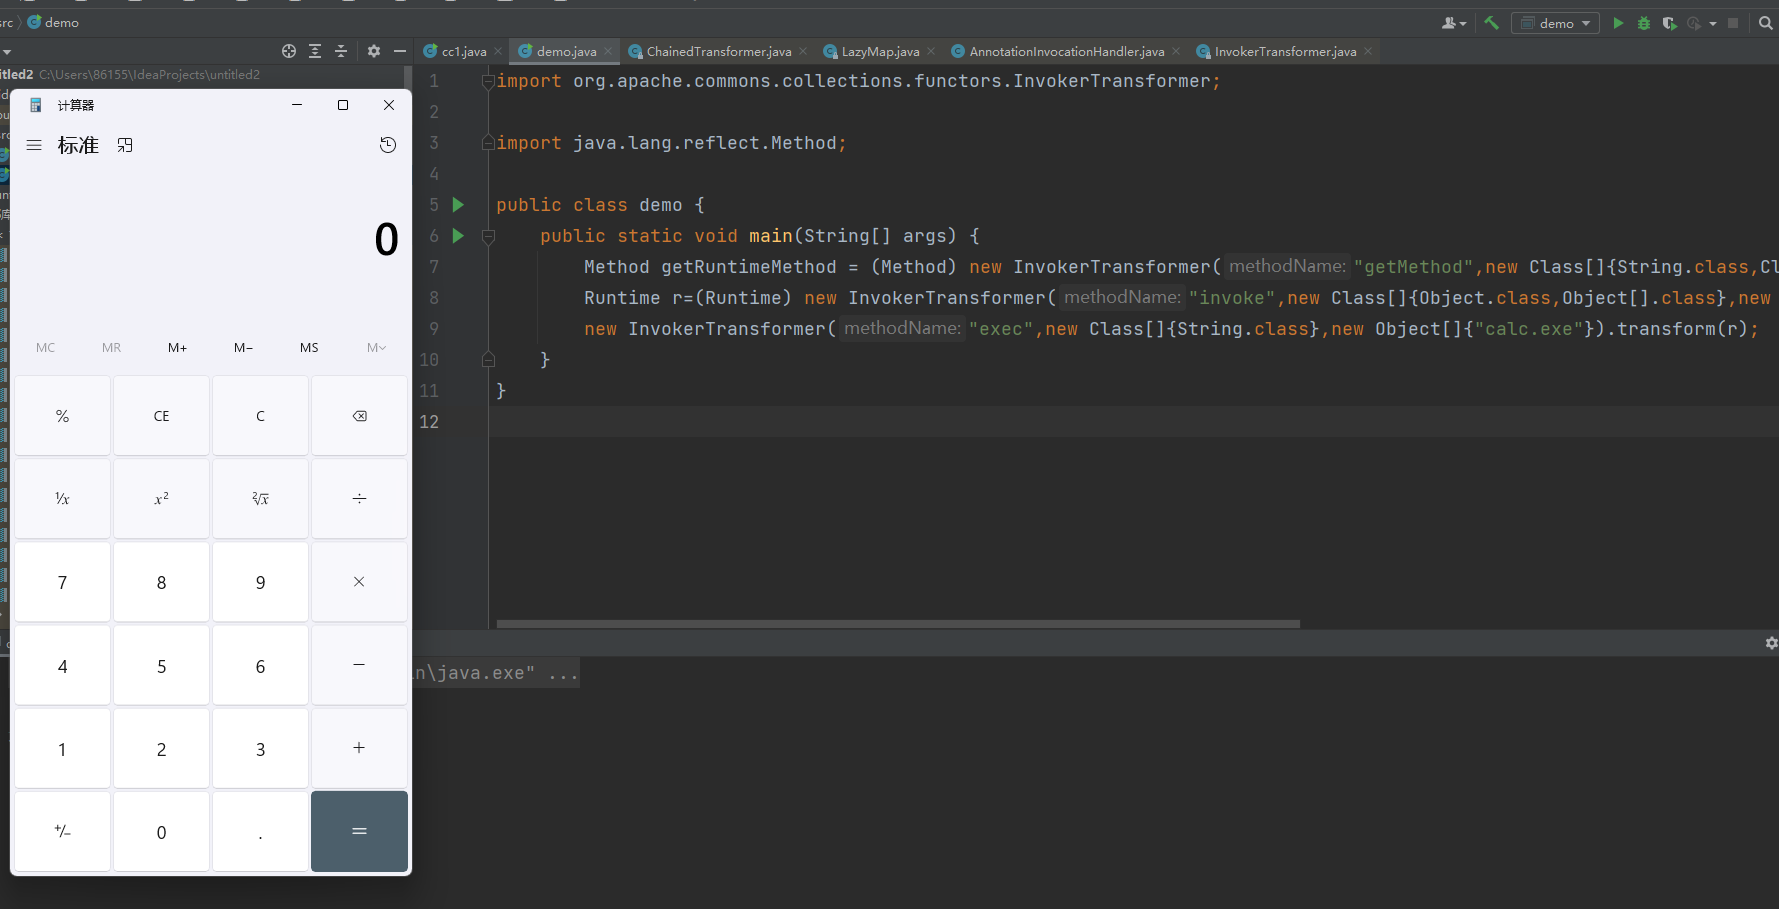Build the project with hammer icon

click(1491, 23)
